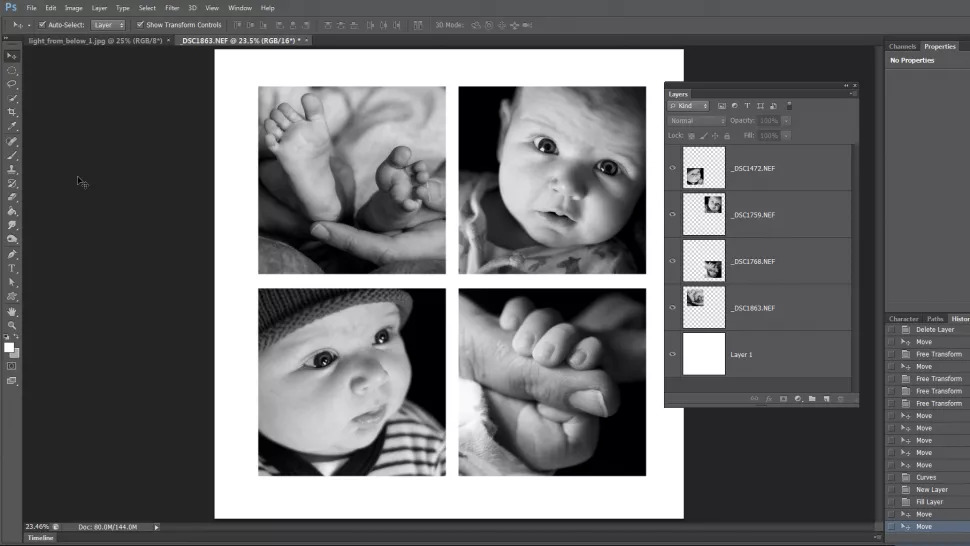Click the Create New Layer icon
Viewport: 970px width, 546px height.
click(826, 399)
